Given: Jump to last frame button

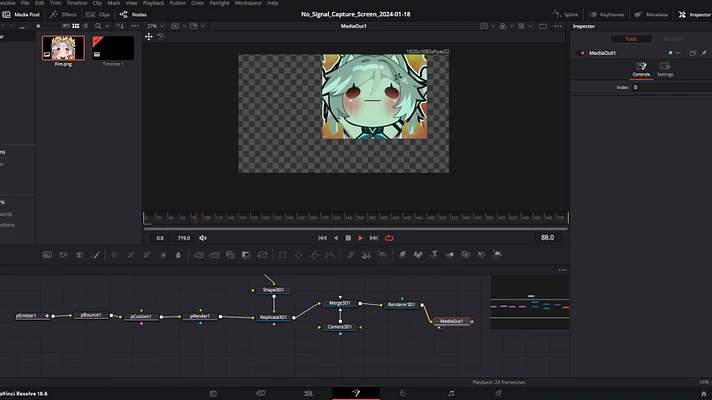Looking at the screenshot, I should [374, 238].
